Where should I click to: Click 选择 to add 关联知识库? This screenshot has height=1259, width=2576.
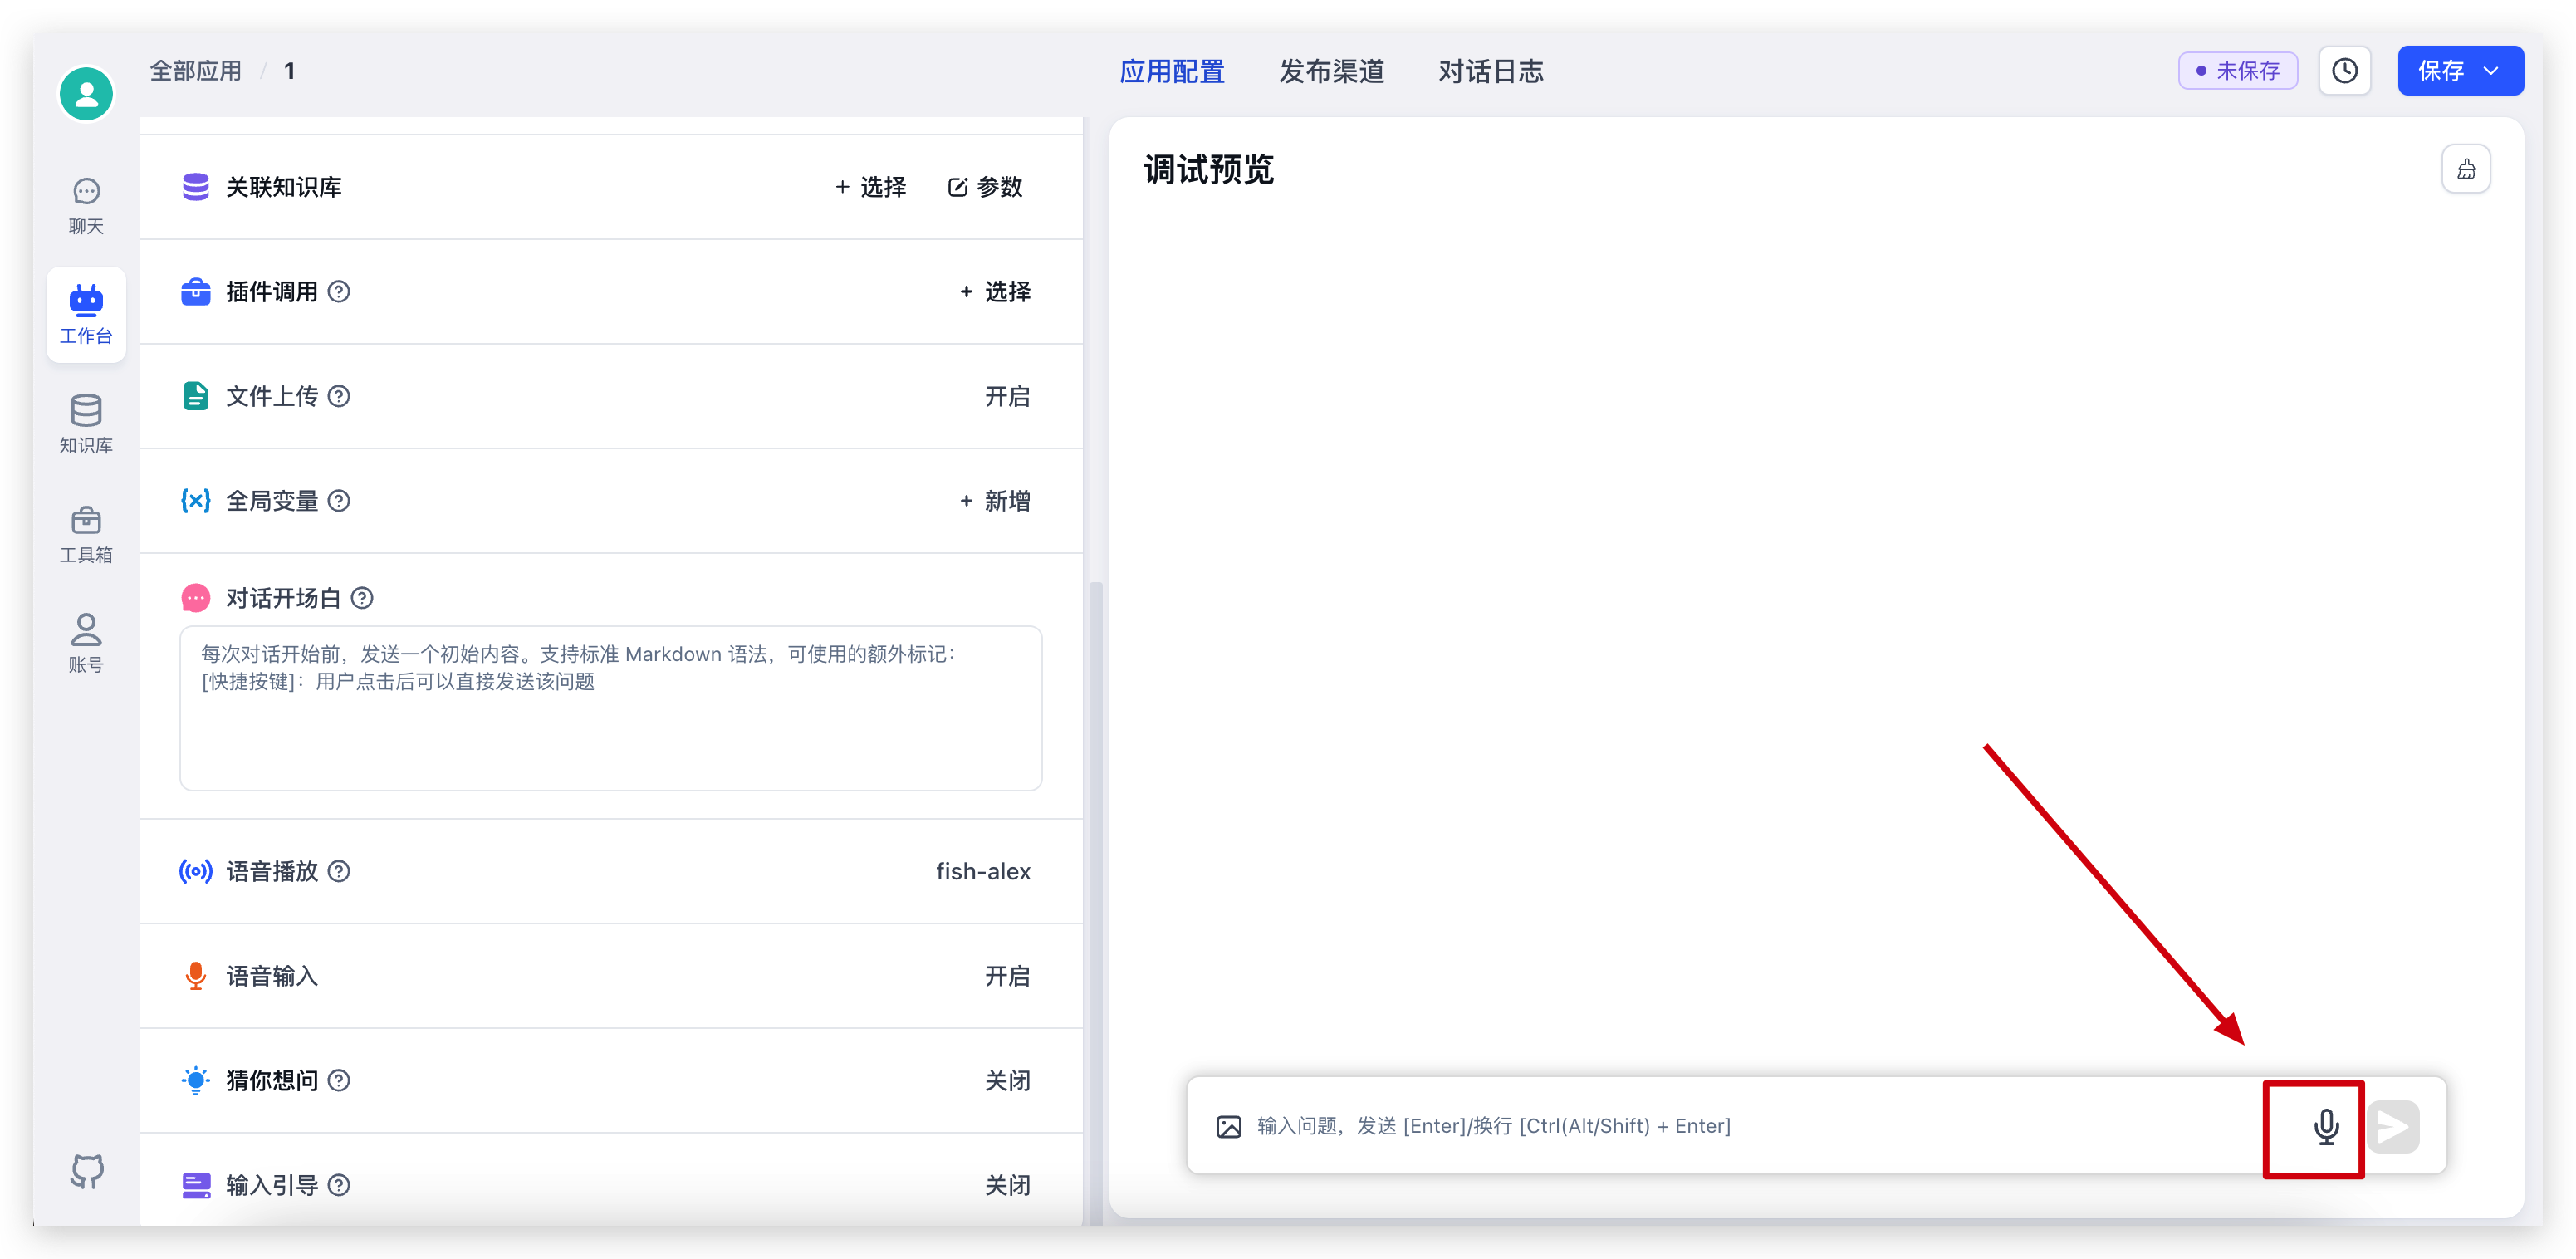click(x=871, y=187)
